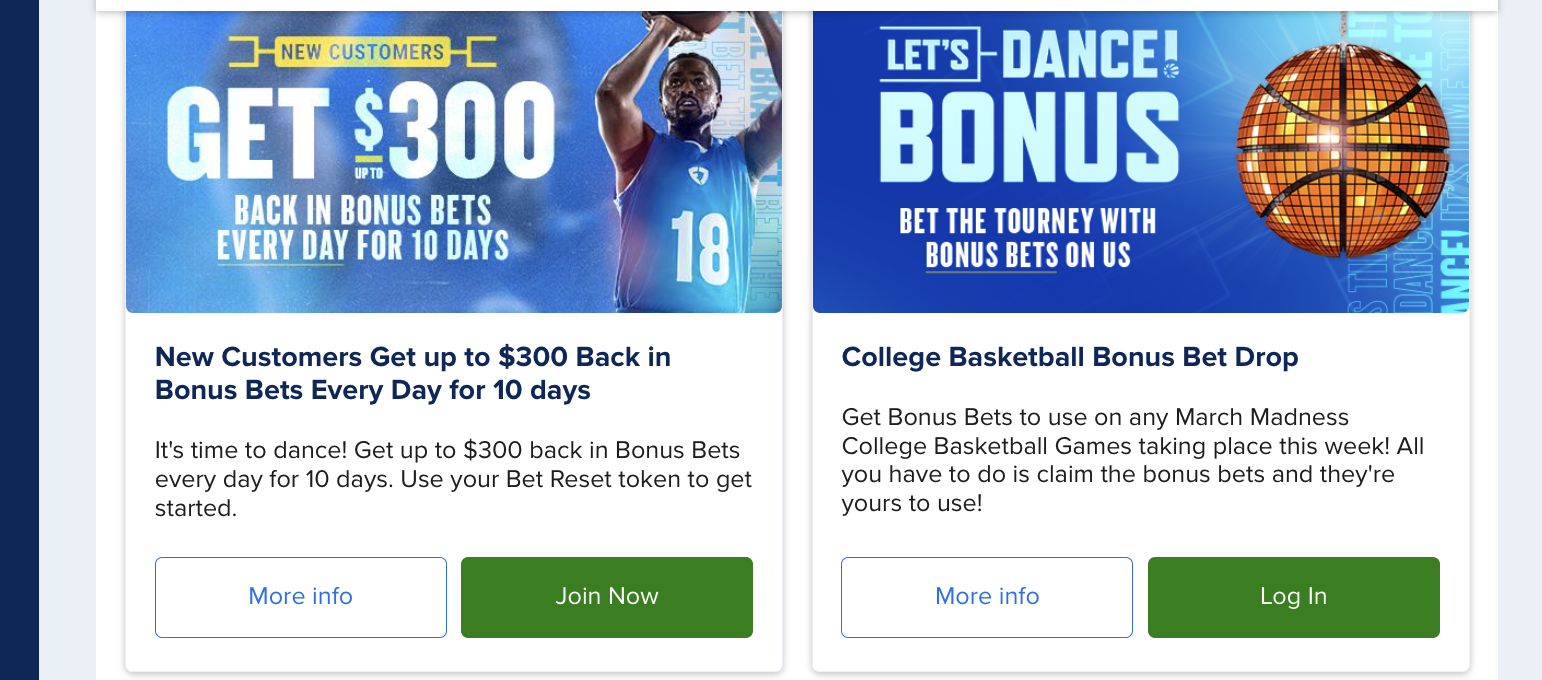Open More info for New Customers offer
This screenshot has height=680, width=1542.
tap(300, 597)
